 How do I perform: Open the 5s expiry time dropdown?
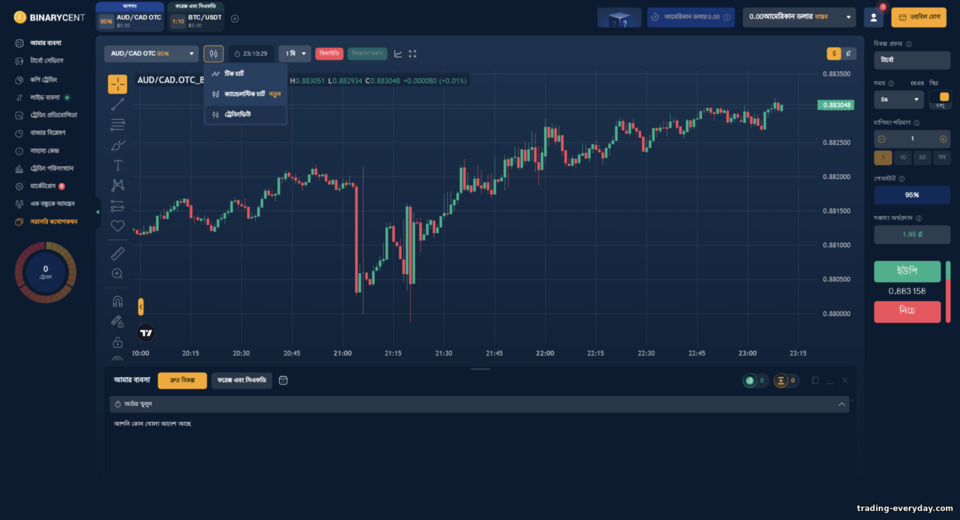click(x=898, y=99)
